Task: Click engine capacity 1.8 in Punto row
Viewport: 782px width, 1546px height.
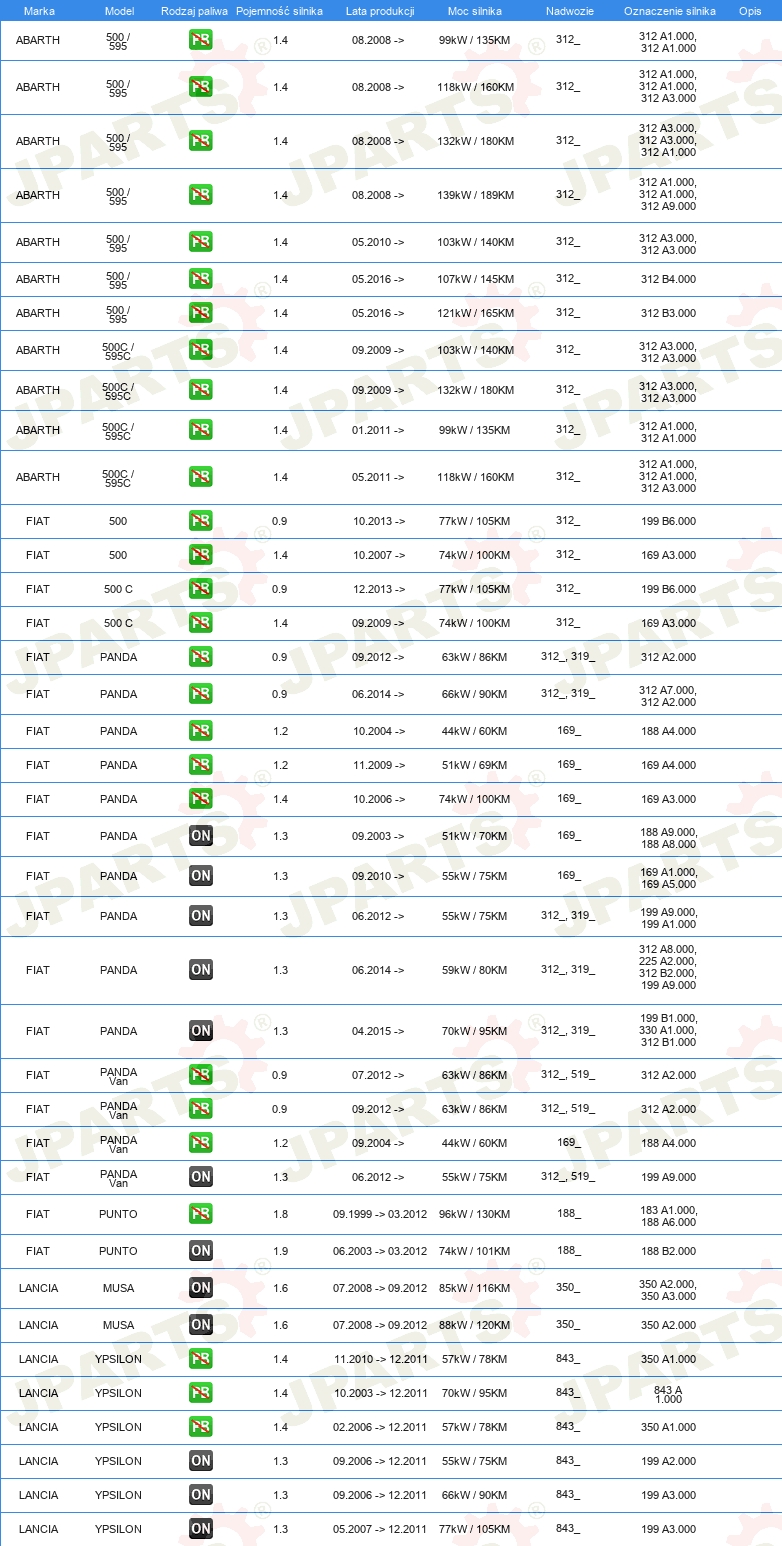Action: (x=280, y=1214)
